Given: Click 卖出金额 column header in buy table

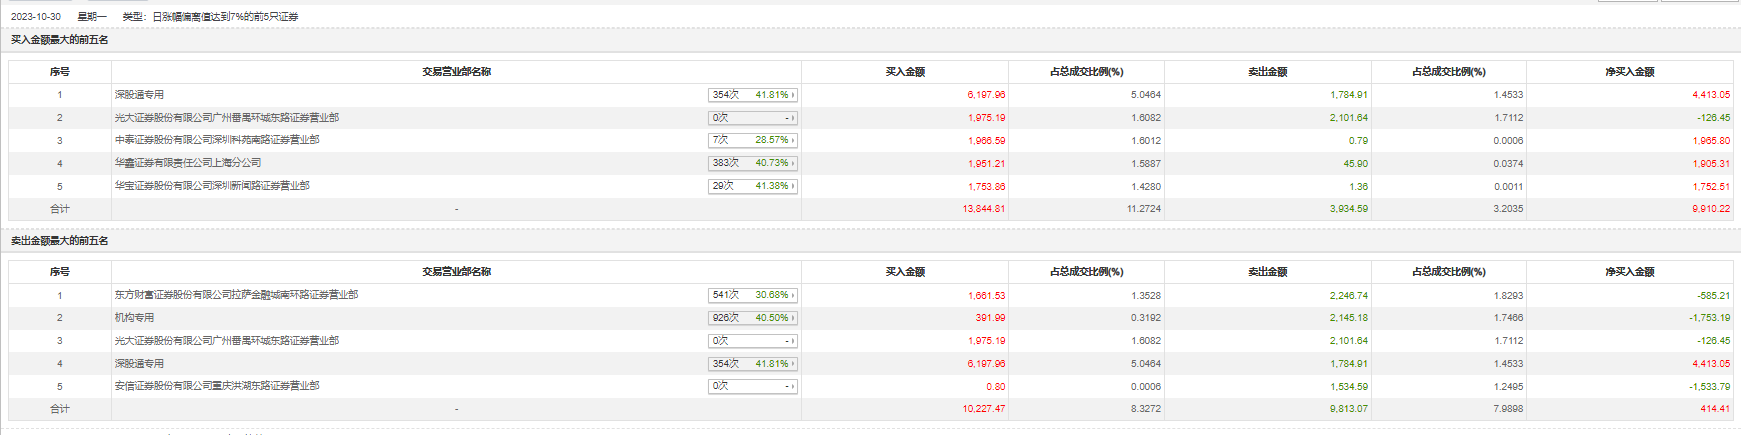Looking at the screenshot, I should (1267, 72).
